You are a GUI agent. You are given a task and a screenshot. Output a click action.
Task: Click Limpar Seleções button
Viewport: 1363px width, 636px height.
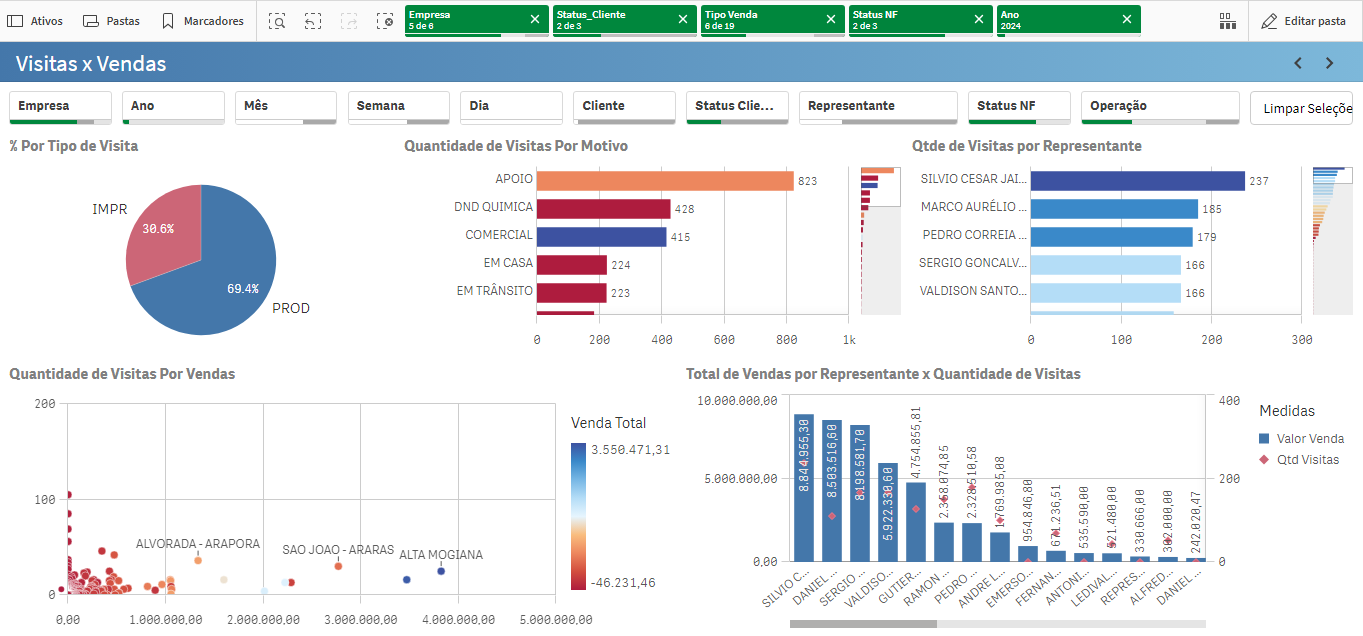pos(1302,108)
